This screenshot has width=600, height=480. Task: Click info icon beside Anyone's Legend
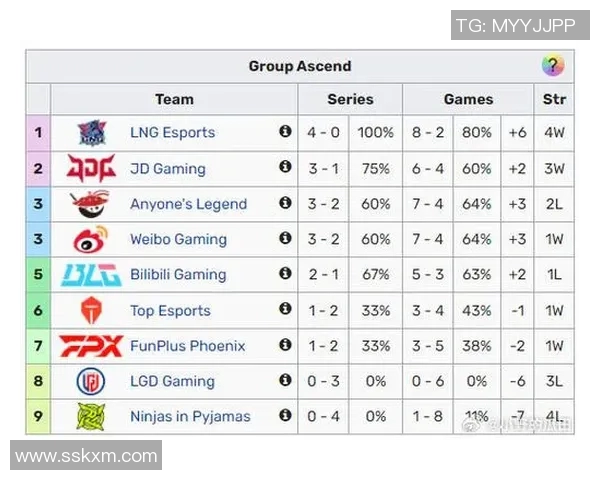coord(285,203)
